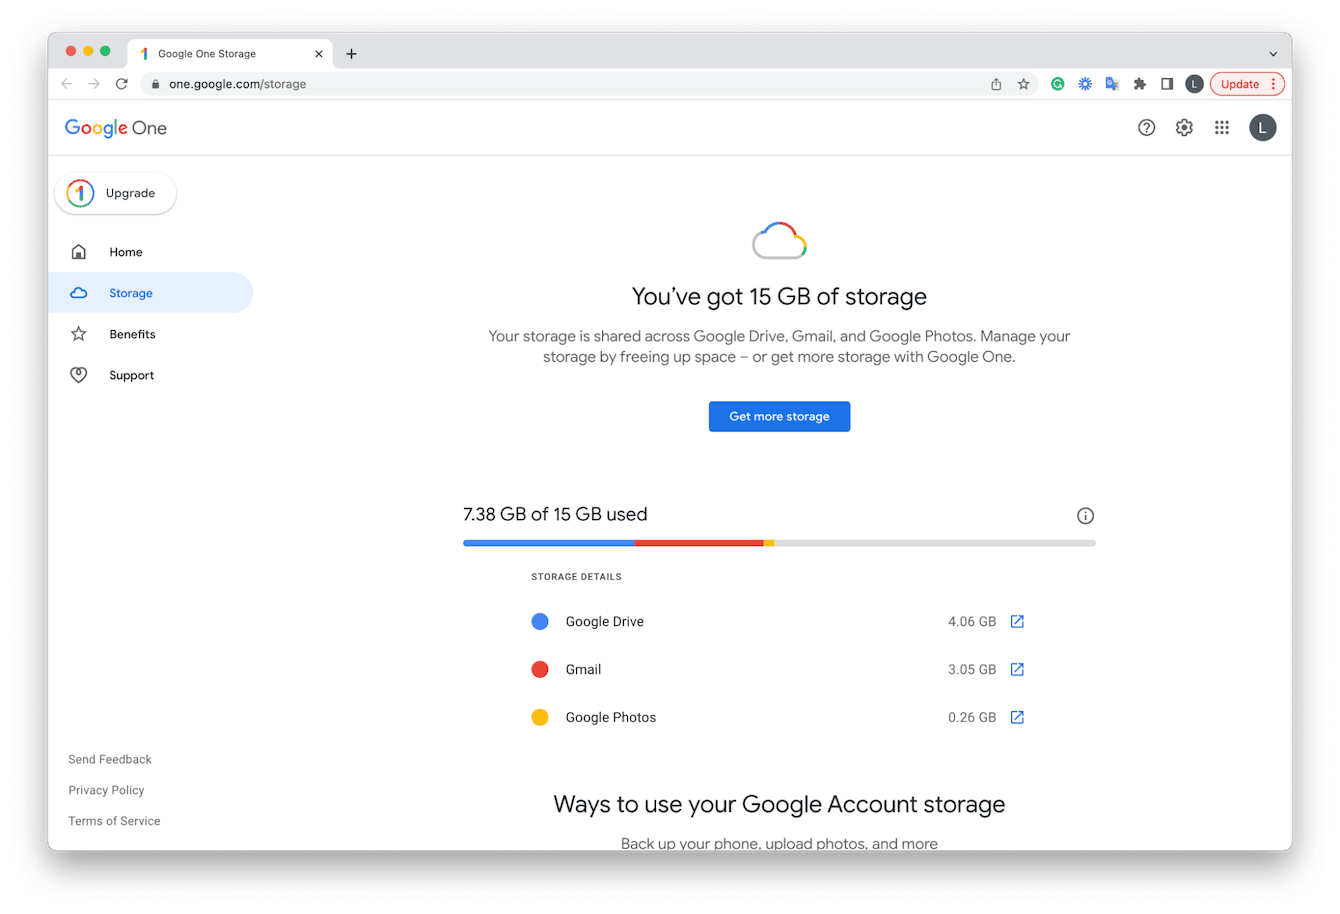Open the Google Translate extension icon
This screenshot has width=1340, height=914.
tap(1112, 84)
